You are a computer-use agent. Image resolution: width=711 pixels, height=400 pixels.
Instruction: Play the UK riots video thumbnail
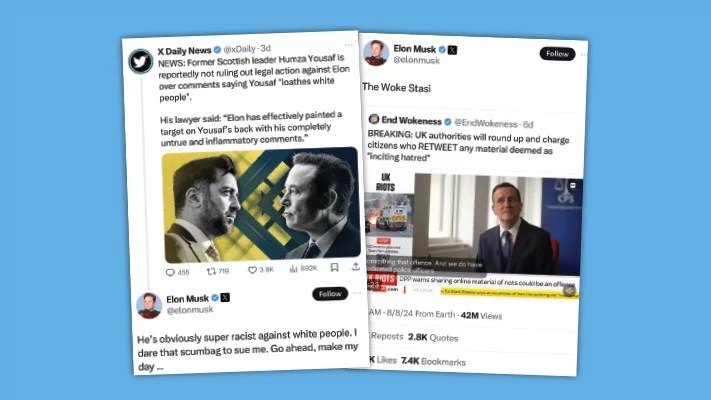[x=473, y=234]
